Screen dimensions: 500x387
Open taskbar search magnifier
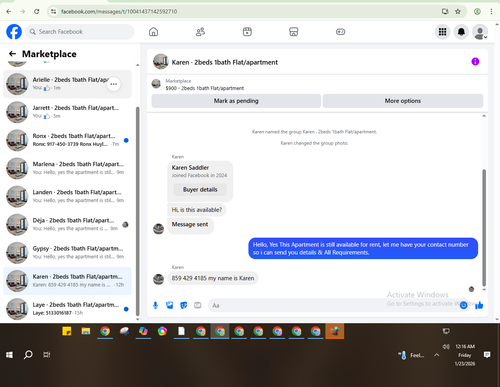[x=28, y=355]
